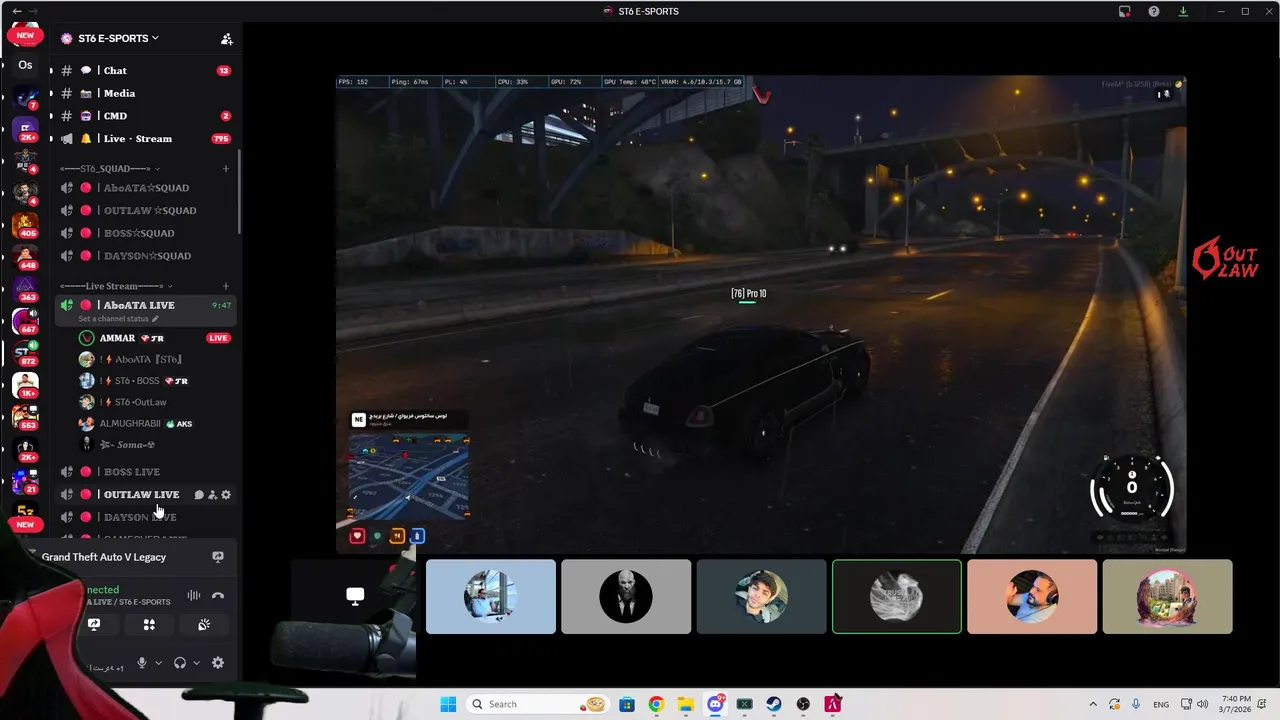
Task: Open user settings gear
Action: 218,663
